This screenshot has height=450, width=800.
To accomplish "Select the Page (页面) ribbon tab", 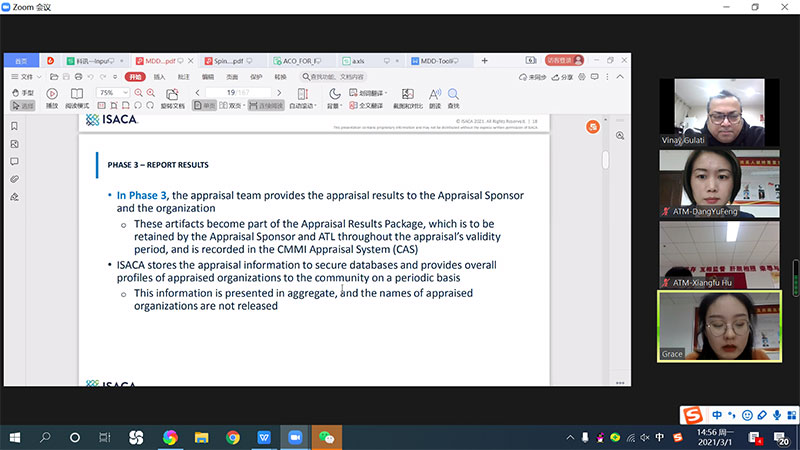I will [232, 77].
